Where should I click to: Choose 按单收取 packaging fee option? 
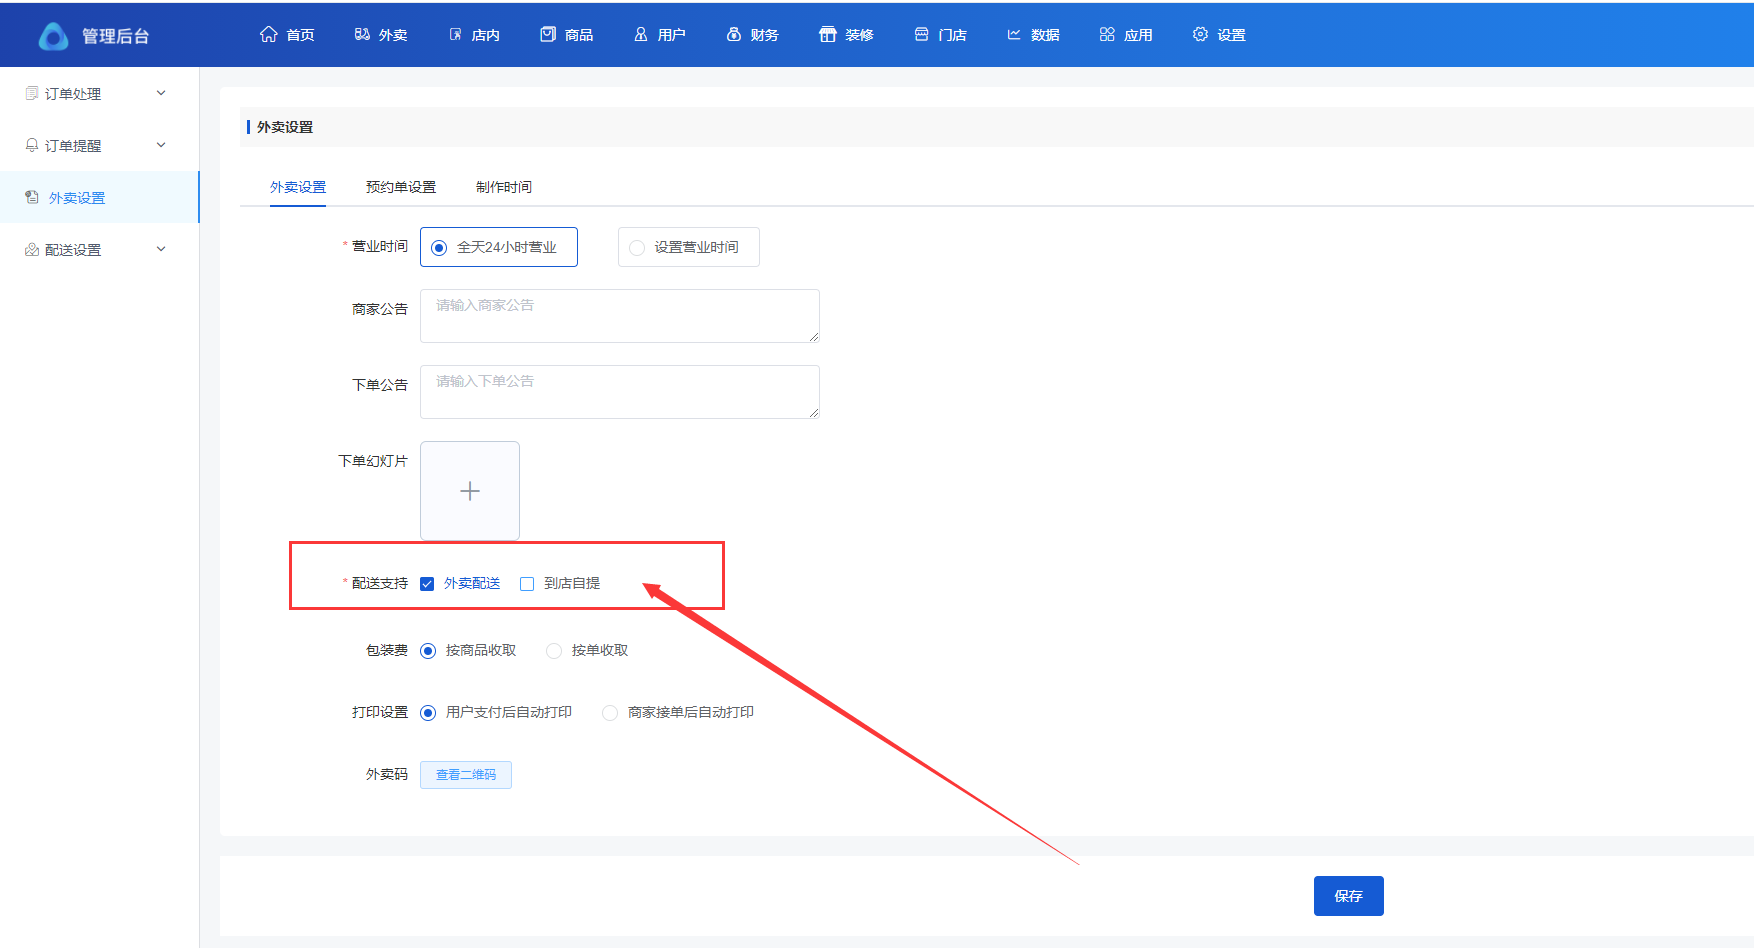click(554, 651)
